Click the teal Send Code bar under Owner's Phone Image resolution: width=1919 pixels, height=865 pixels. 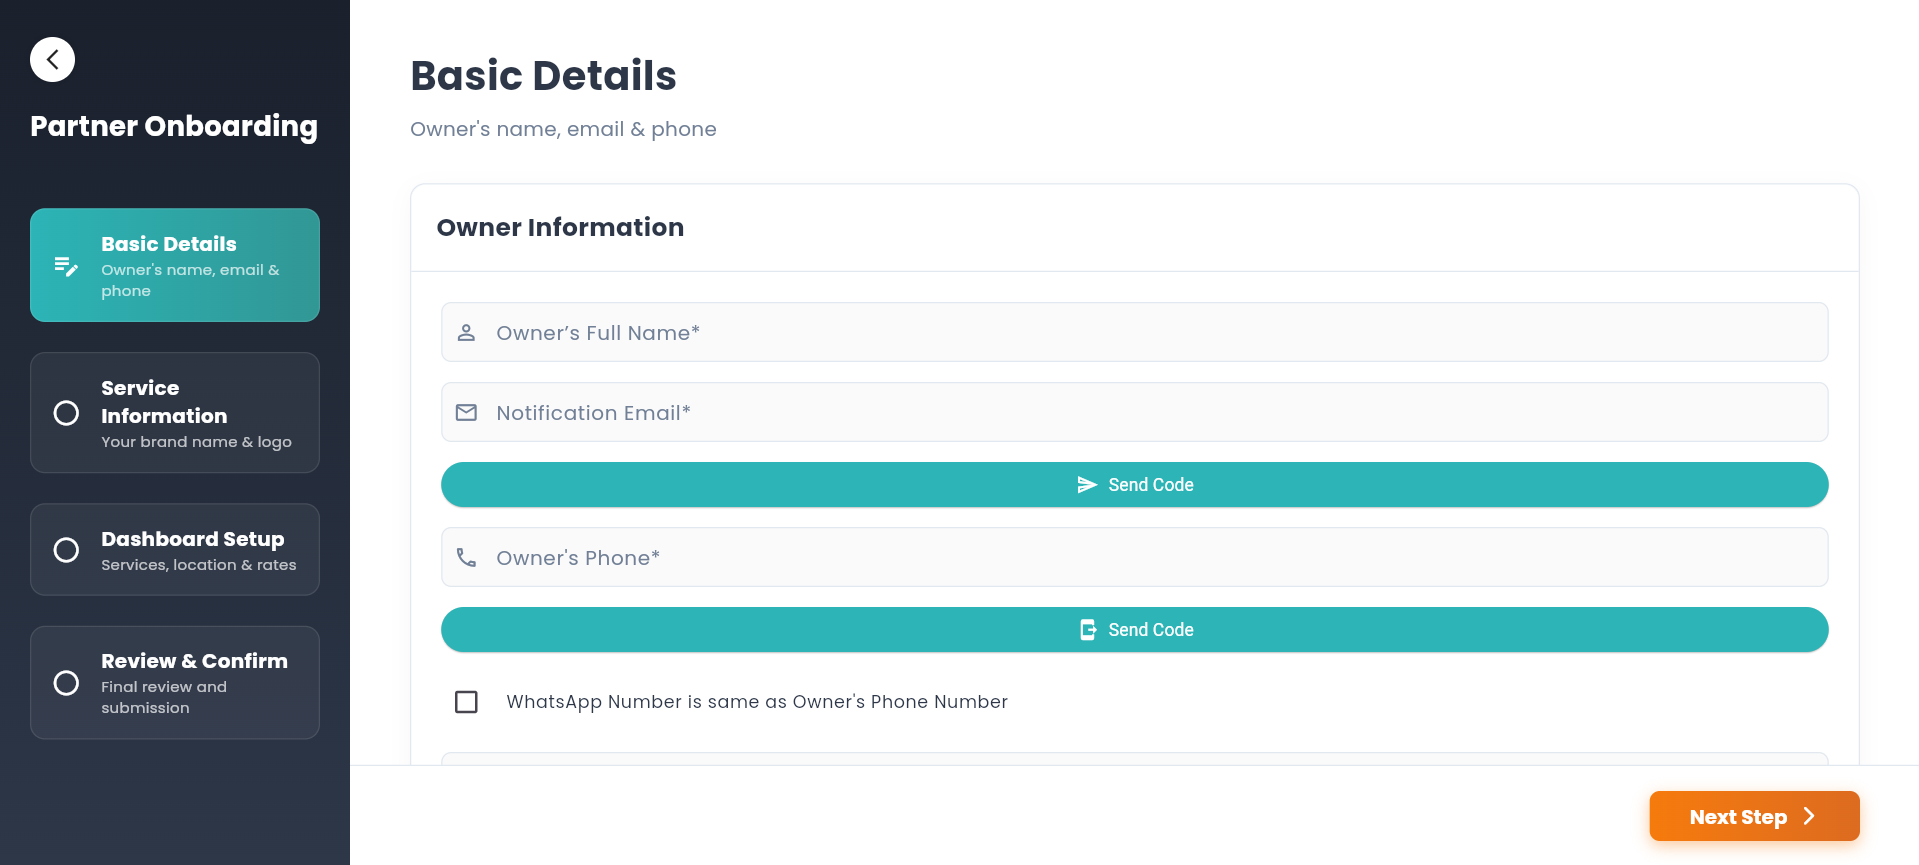1135,629
